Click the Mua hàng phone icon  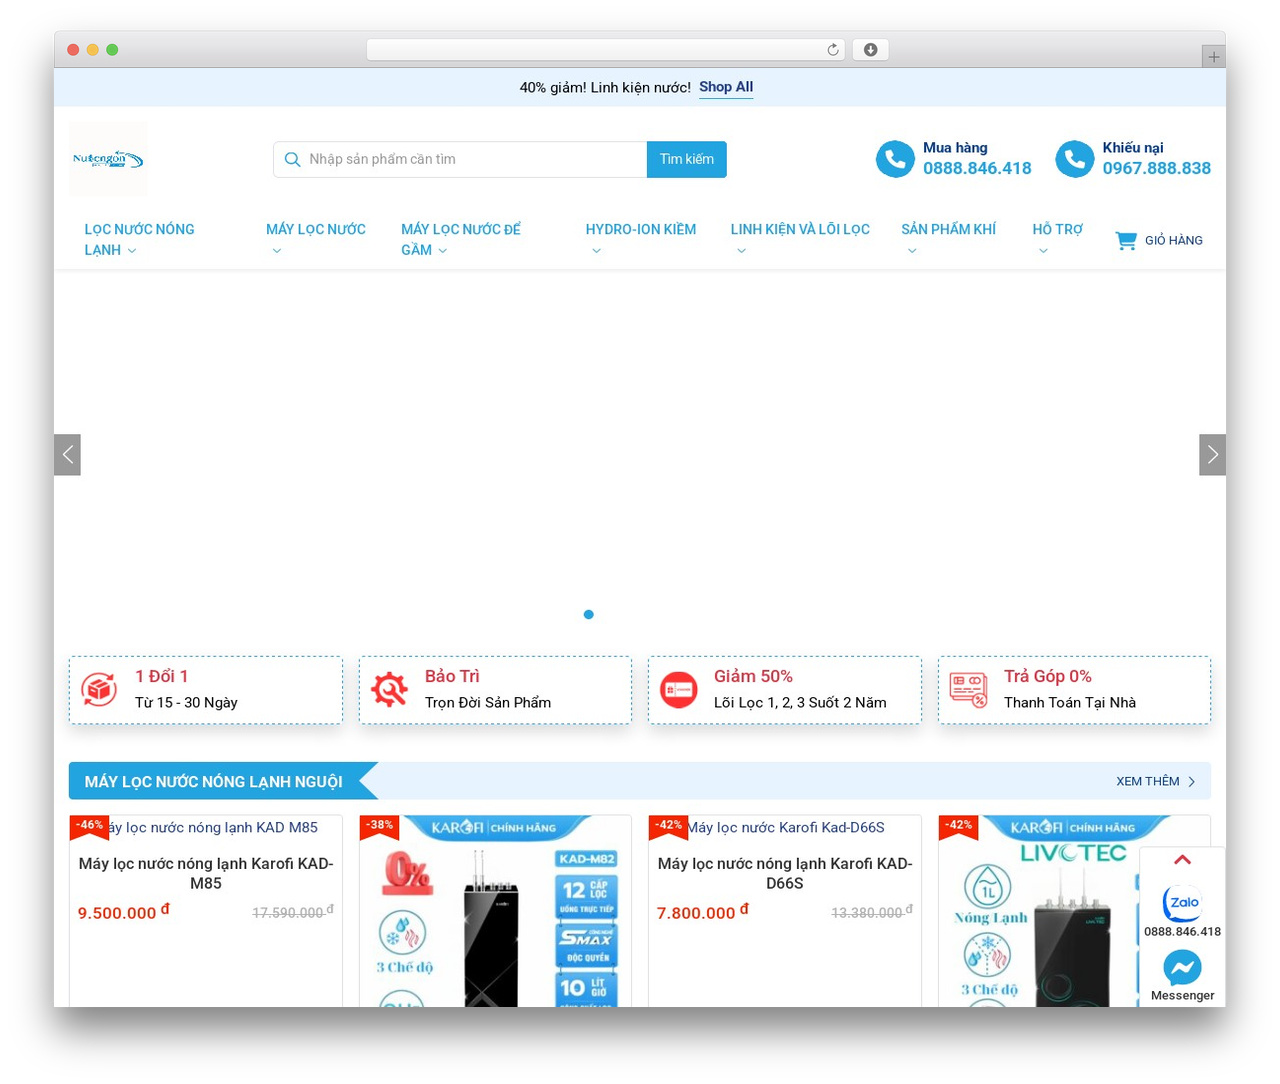895,159
